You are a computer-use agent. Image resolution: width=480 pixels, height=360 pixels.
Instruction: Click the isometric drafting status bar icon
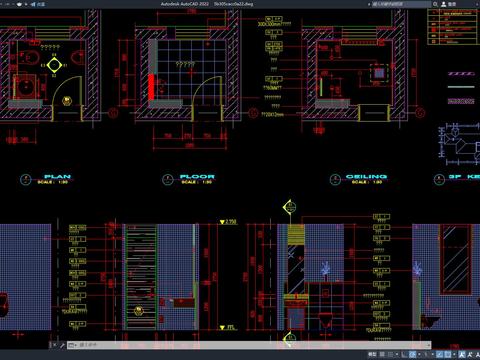426,354
